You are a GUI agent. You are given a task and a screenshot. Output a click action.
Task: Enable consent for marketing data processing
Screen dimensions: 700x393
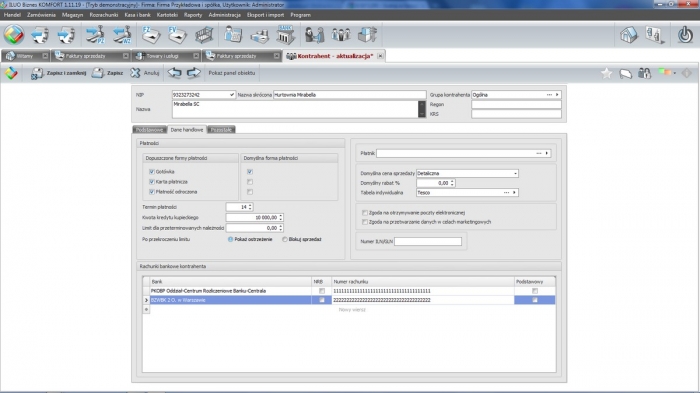[x=365, y=222]
